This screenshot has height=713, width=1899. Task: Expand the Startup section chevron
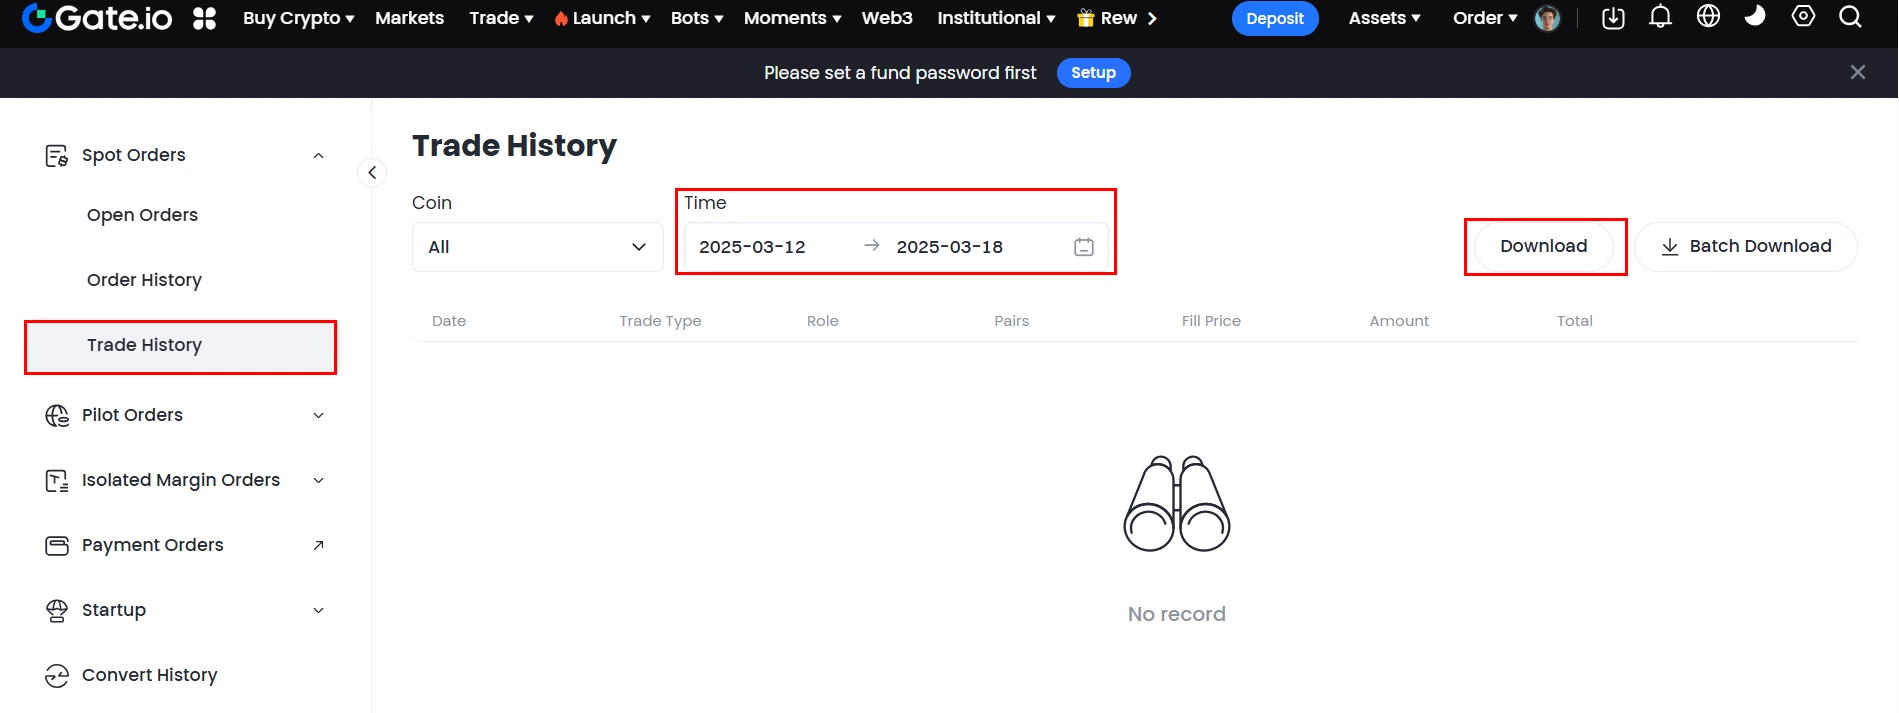318,610
